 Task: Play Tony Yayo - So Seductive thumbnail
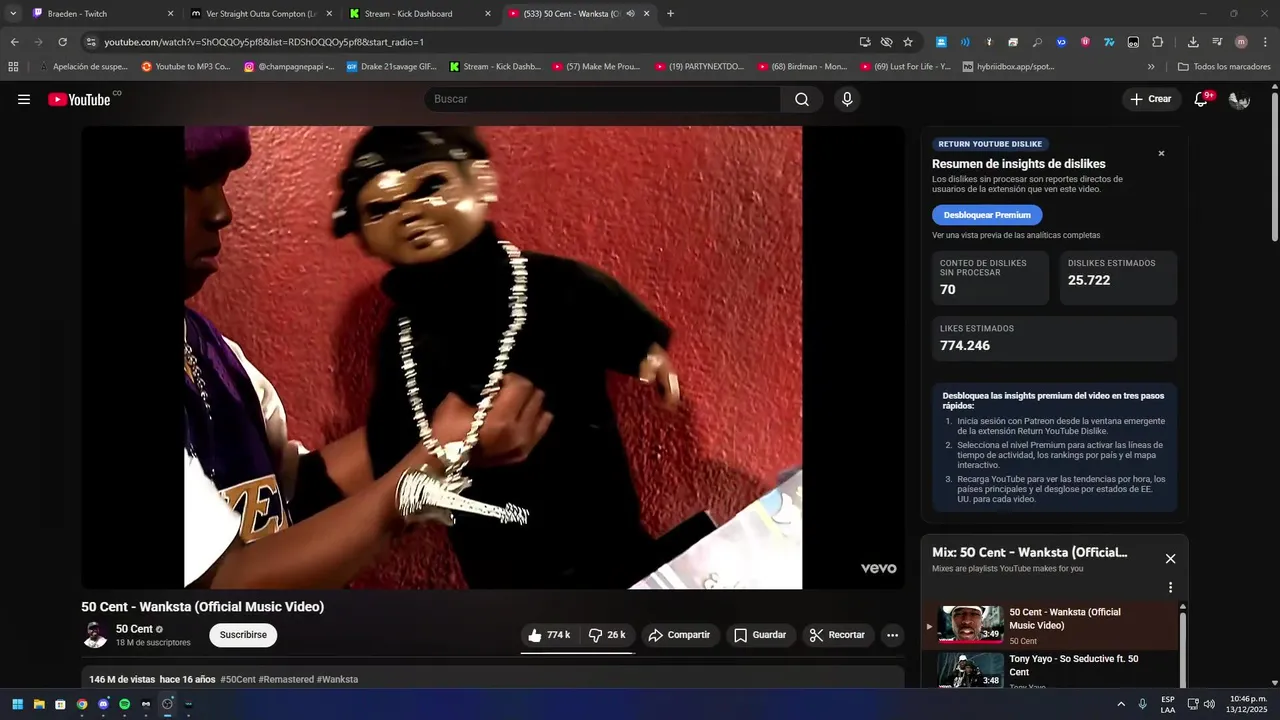click(x=970, y=669)
